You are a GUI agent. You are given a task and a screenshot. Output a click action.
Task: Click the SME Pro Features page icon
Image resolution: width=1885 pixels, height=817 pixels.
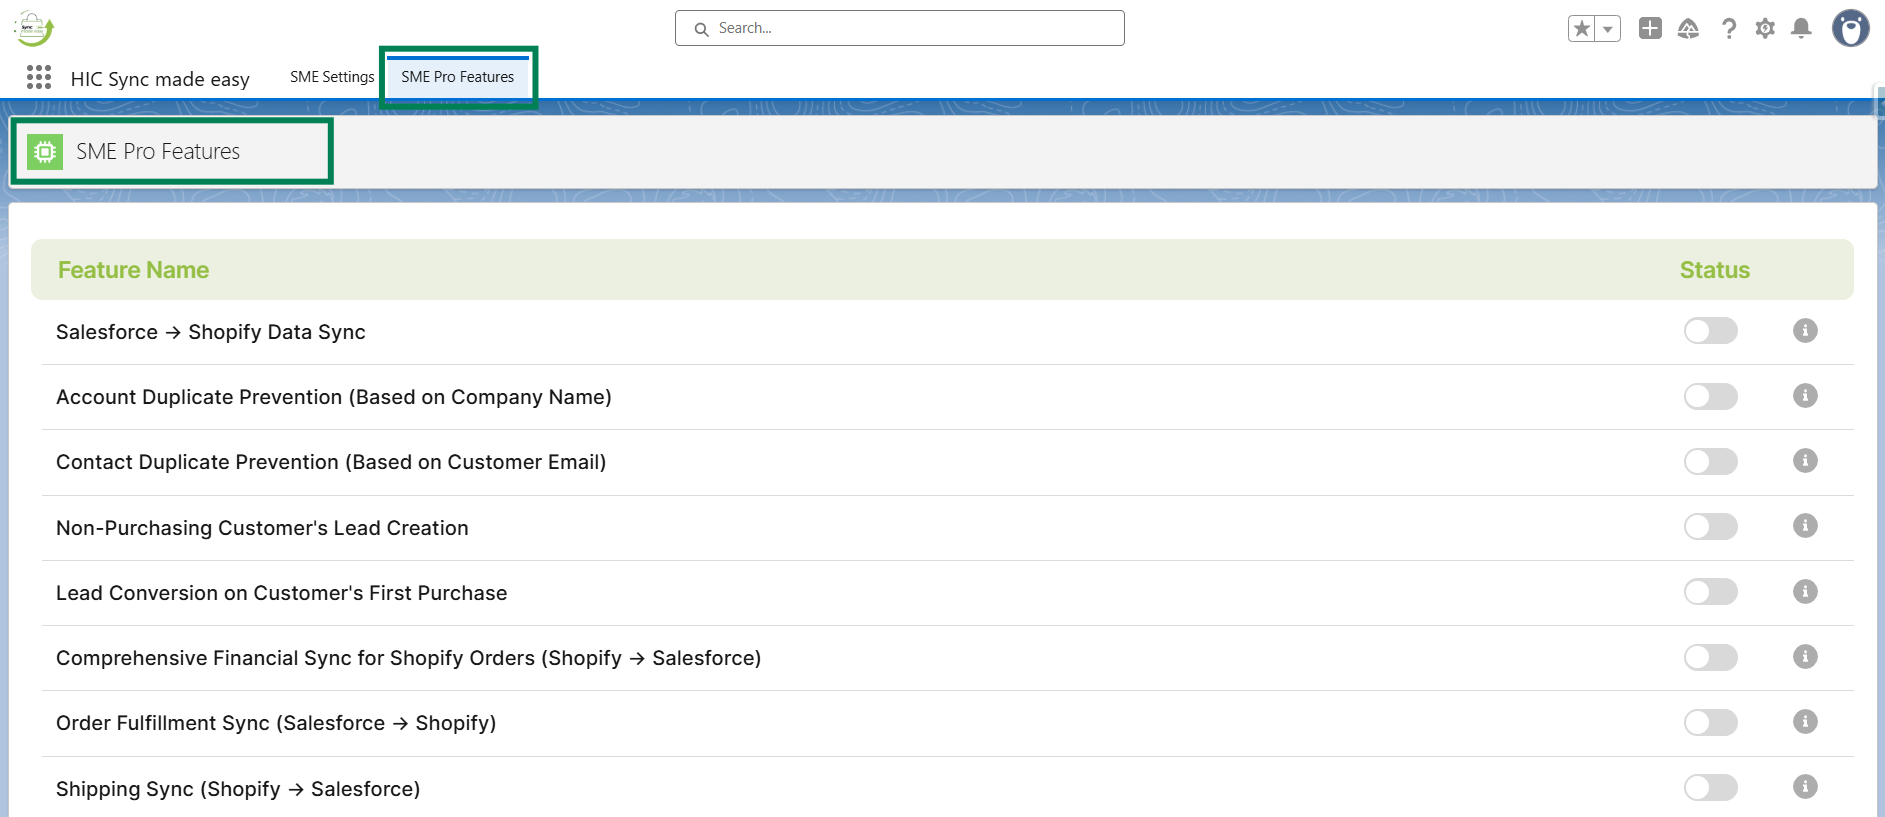[45, 152]
